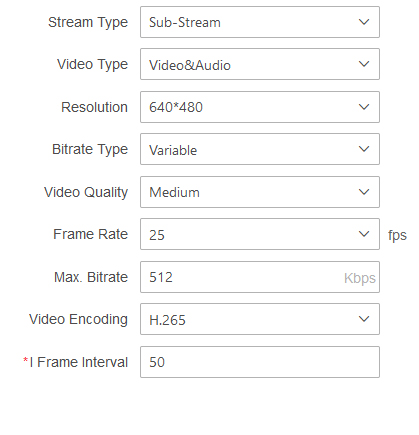The width and height of the screenshot is (419, 435).
Task: Open the Video Quality Medium dropdown
Action: tap(260, 192)
